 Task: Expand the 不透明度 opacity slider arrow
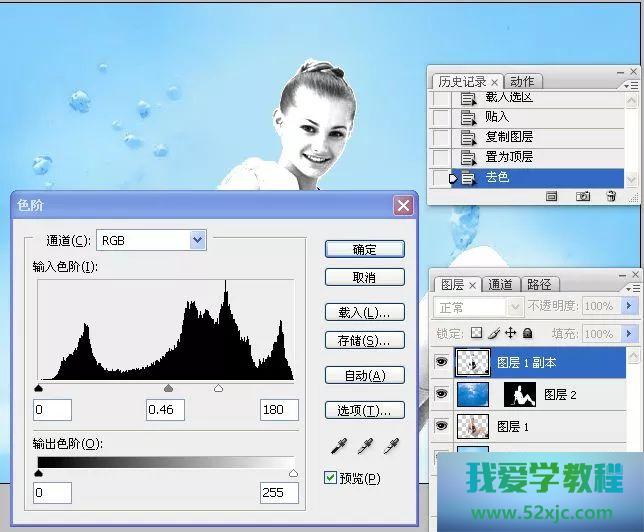(629, 306)
